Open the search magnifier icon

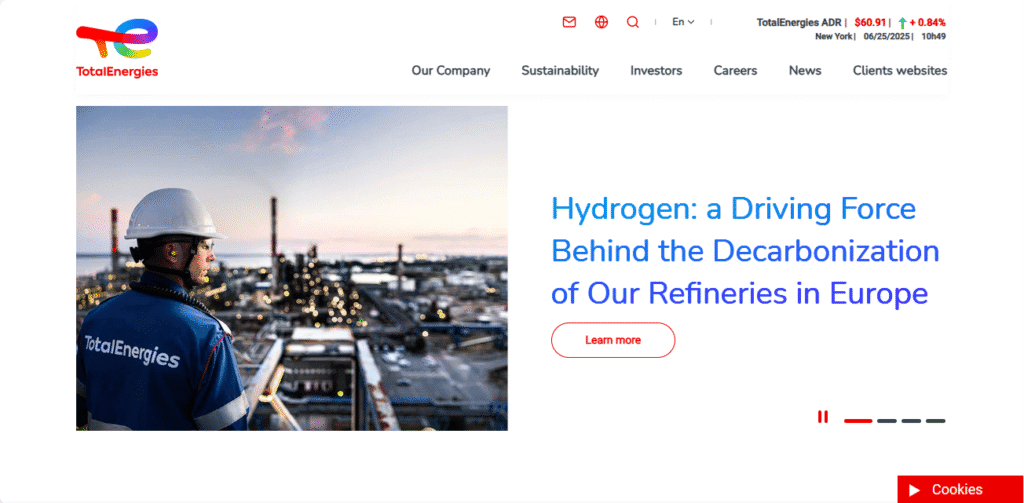coord(633,22)
